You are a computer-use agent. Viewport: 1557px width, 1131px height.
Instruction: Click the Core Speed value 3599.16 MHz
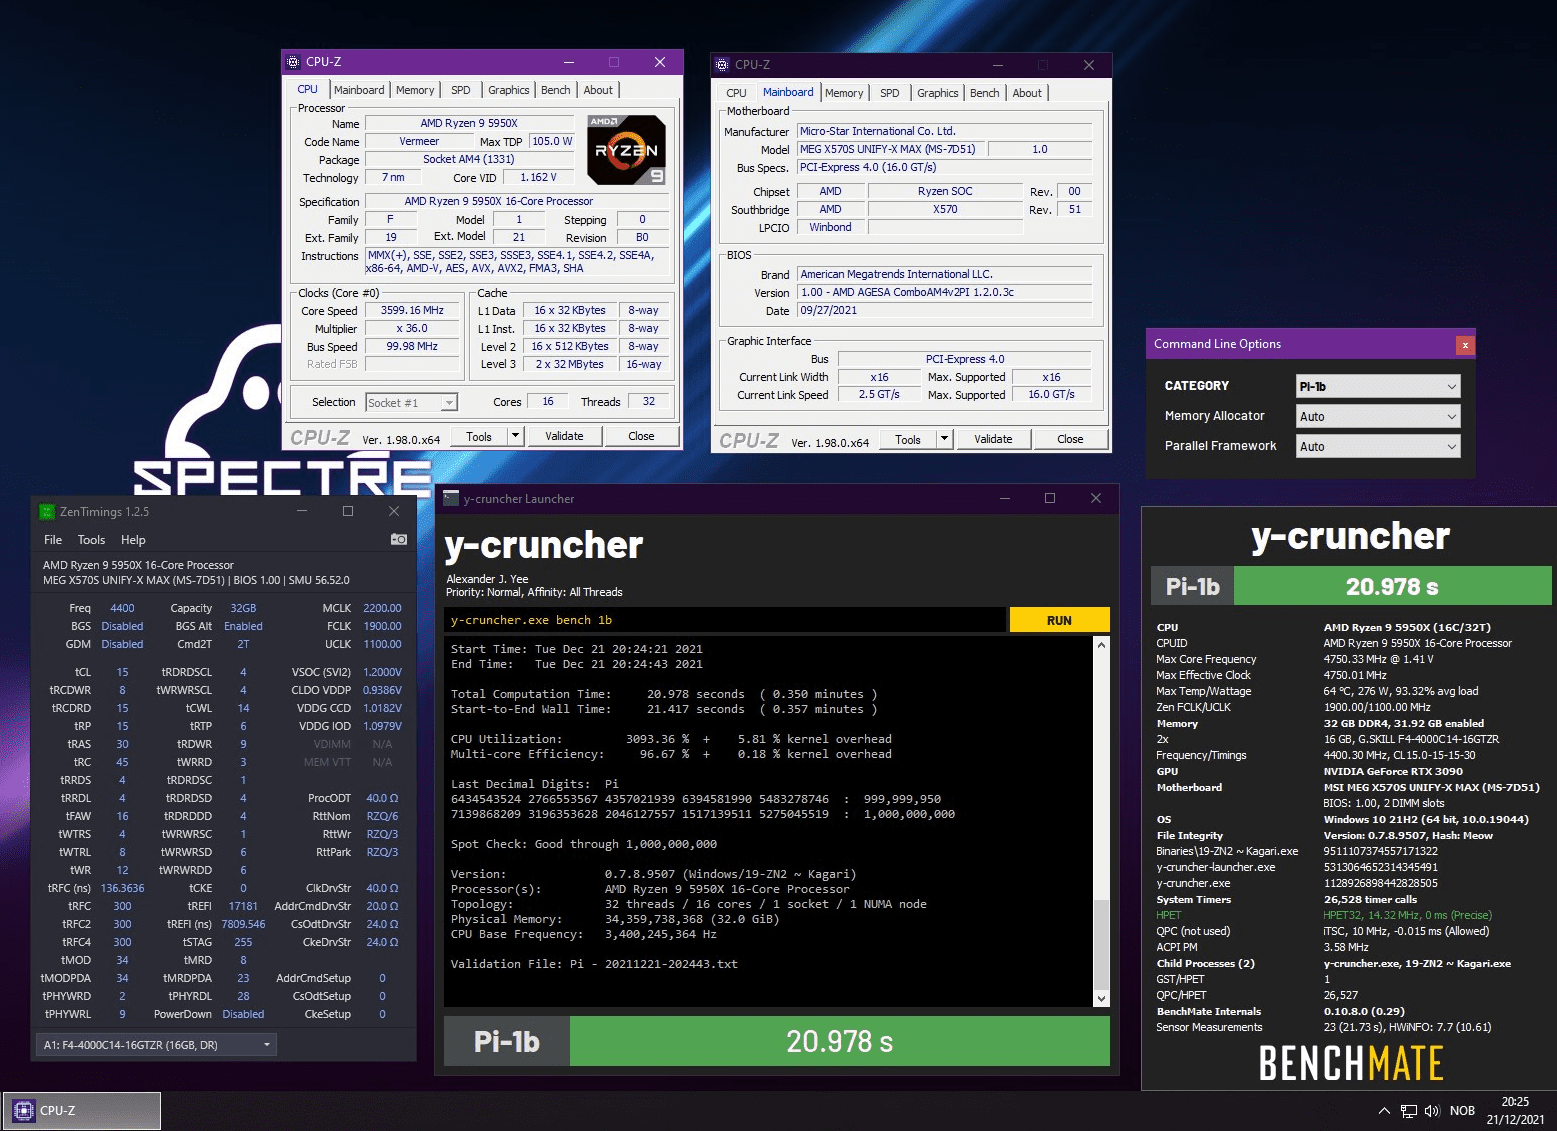coord(412,310)
